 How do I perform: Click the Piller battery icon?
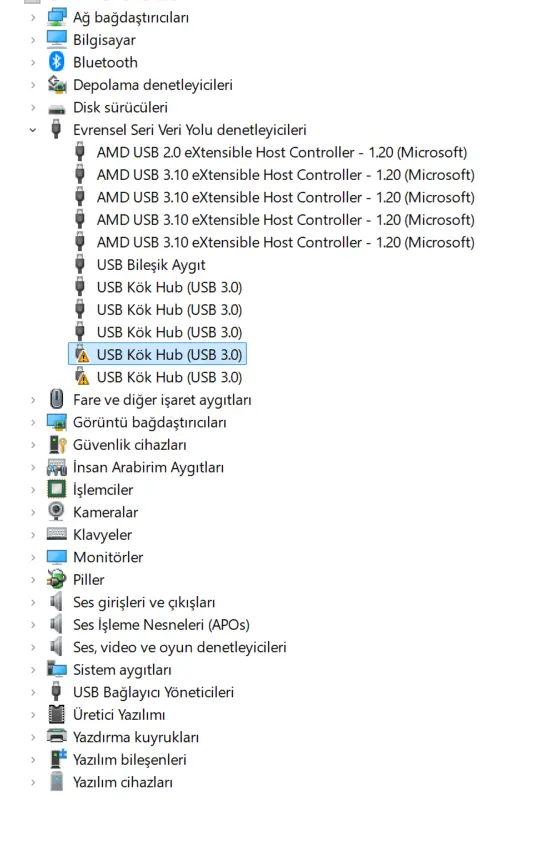point(56,579)
